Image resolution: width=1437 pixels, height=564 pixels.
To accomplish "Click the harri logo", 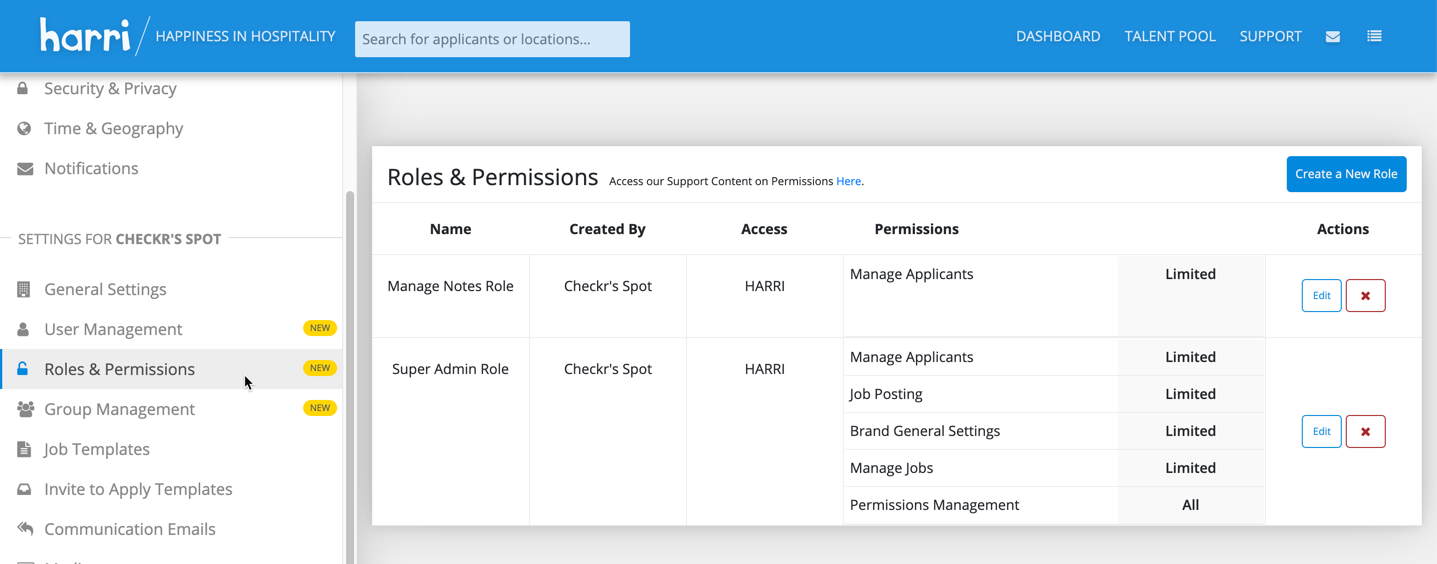I will pyautogui.click(x=85, y=36).
